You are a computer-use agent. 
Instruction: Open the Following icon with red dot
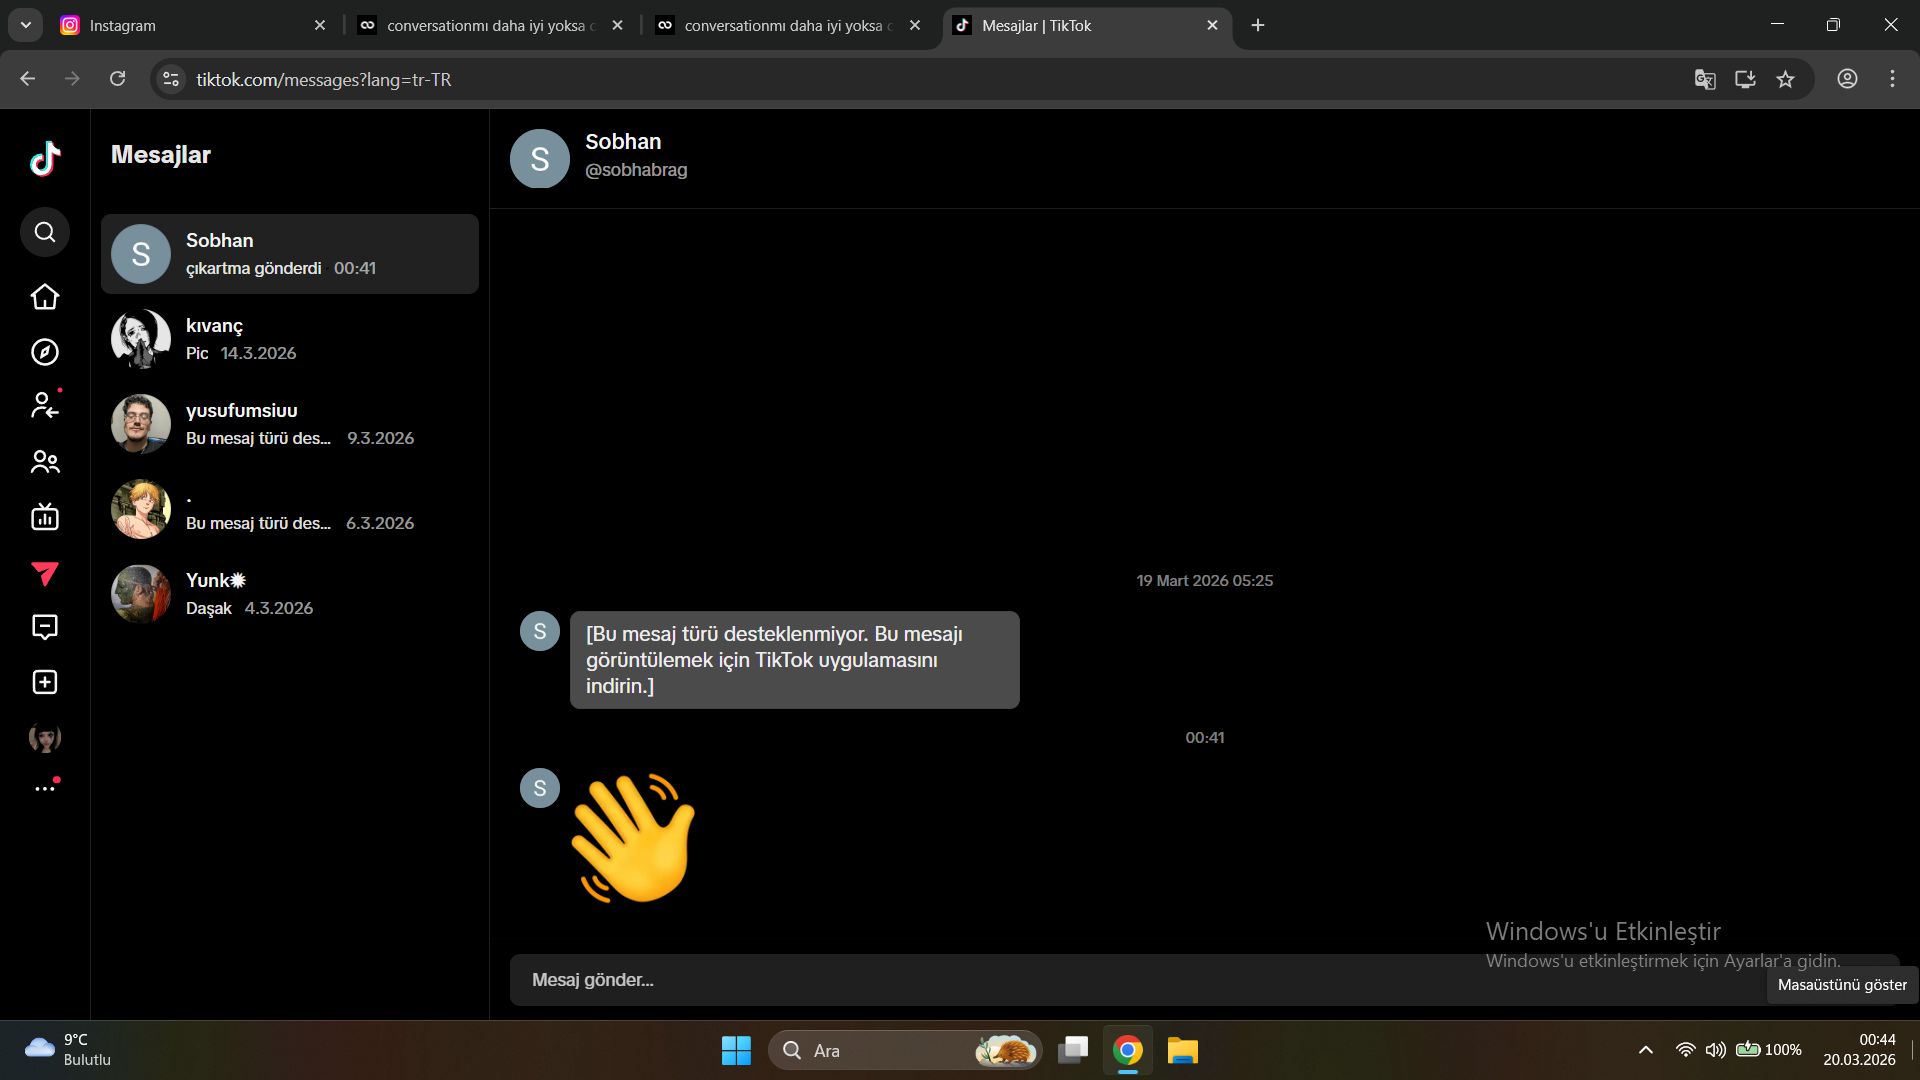pyautogui.click(x=45, y=405)
